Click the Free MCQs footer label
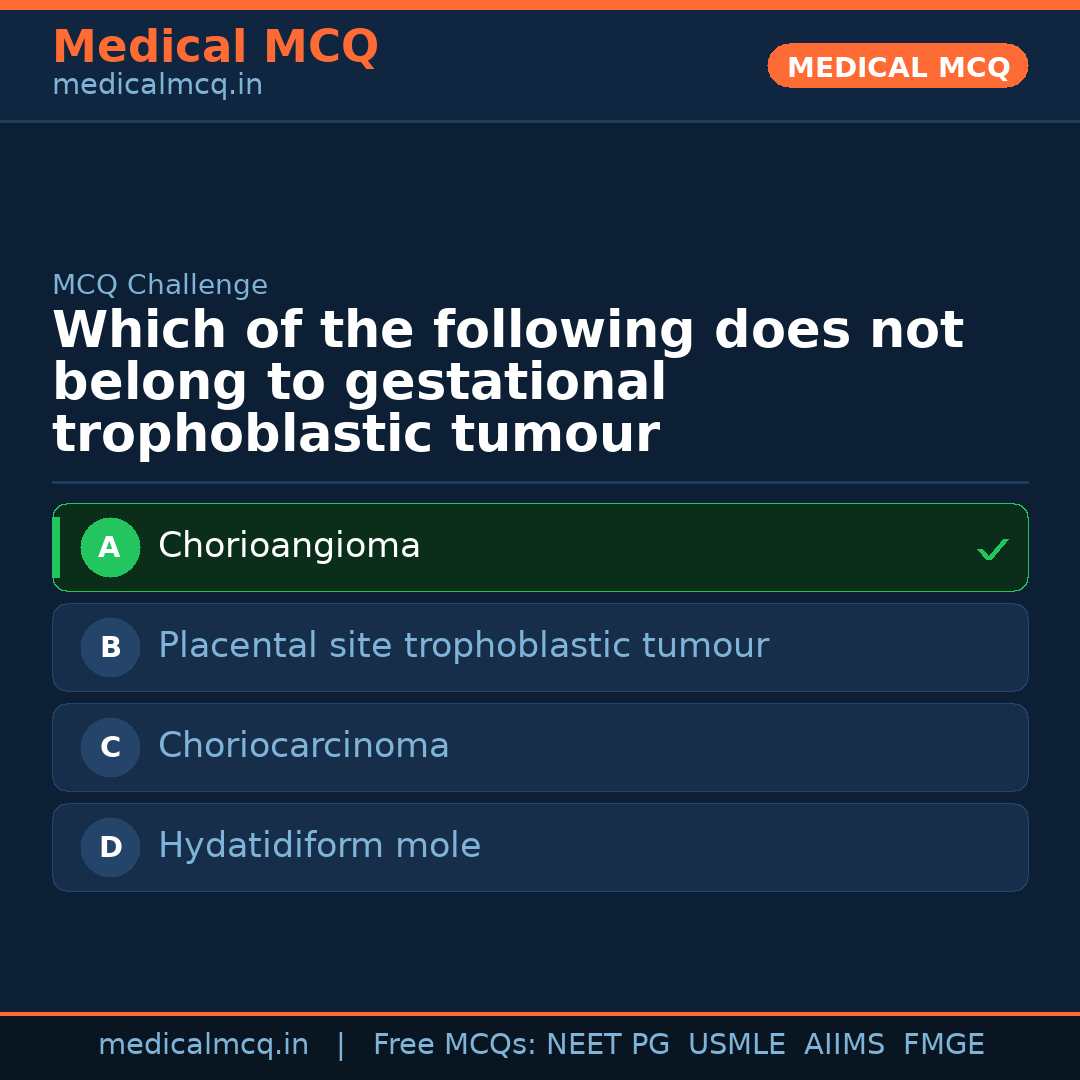This screenshot has width=1080, height=1080. click(x=454, y=1045)
